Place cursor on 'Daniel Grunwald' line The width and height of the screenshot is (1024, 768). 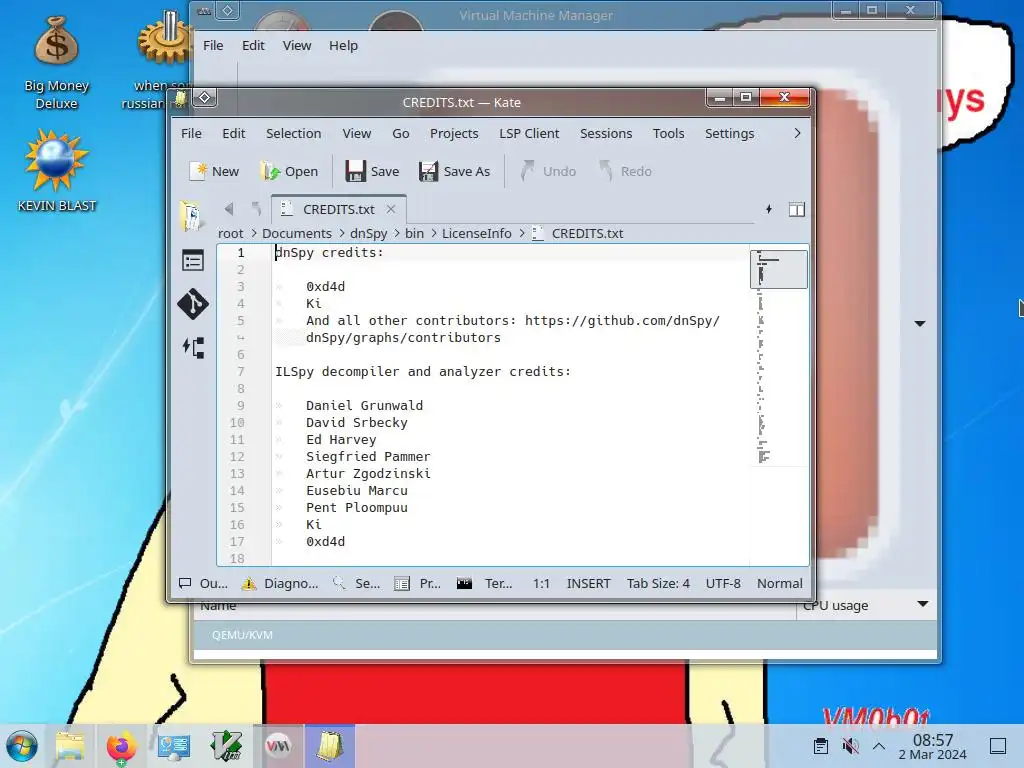pos(364,406)
